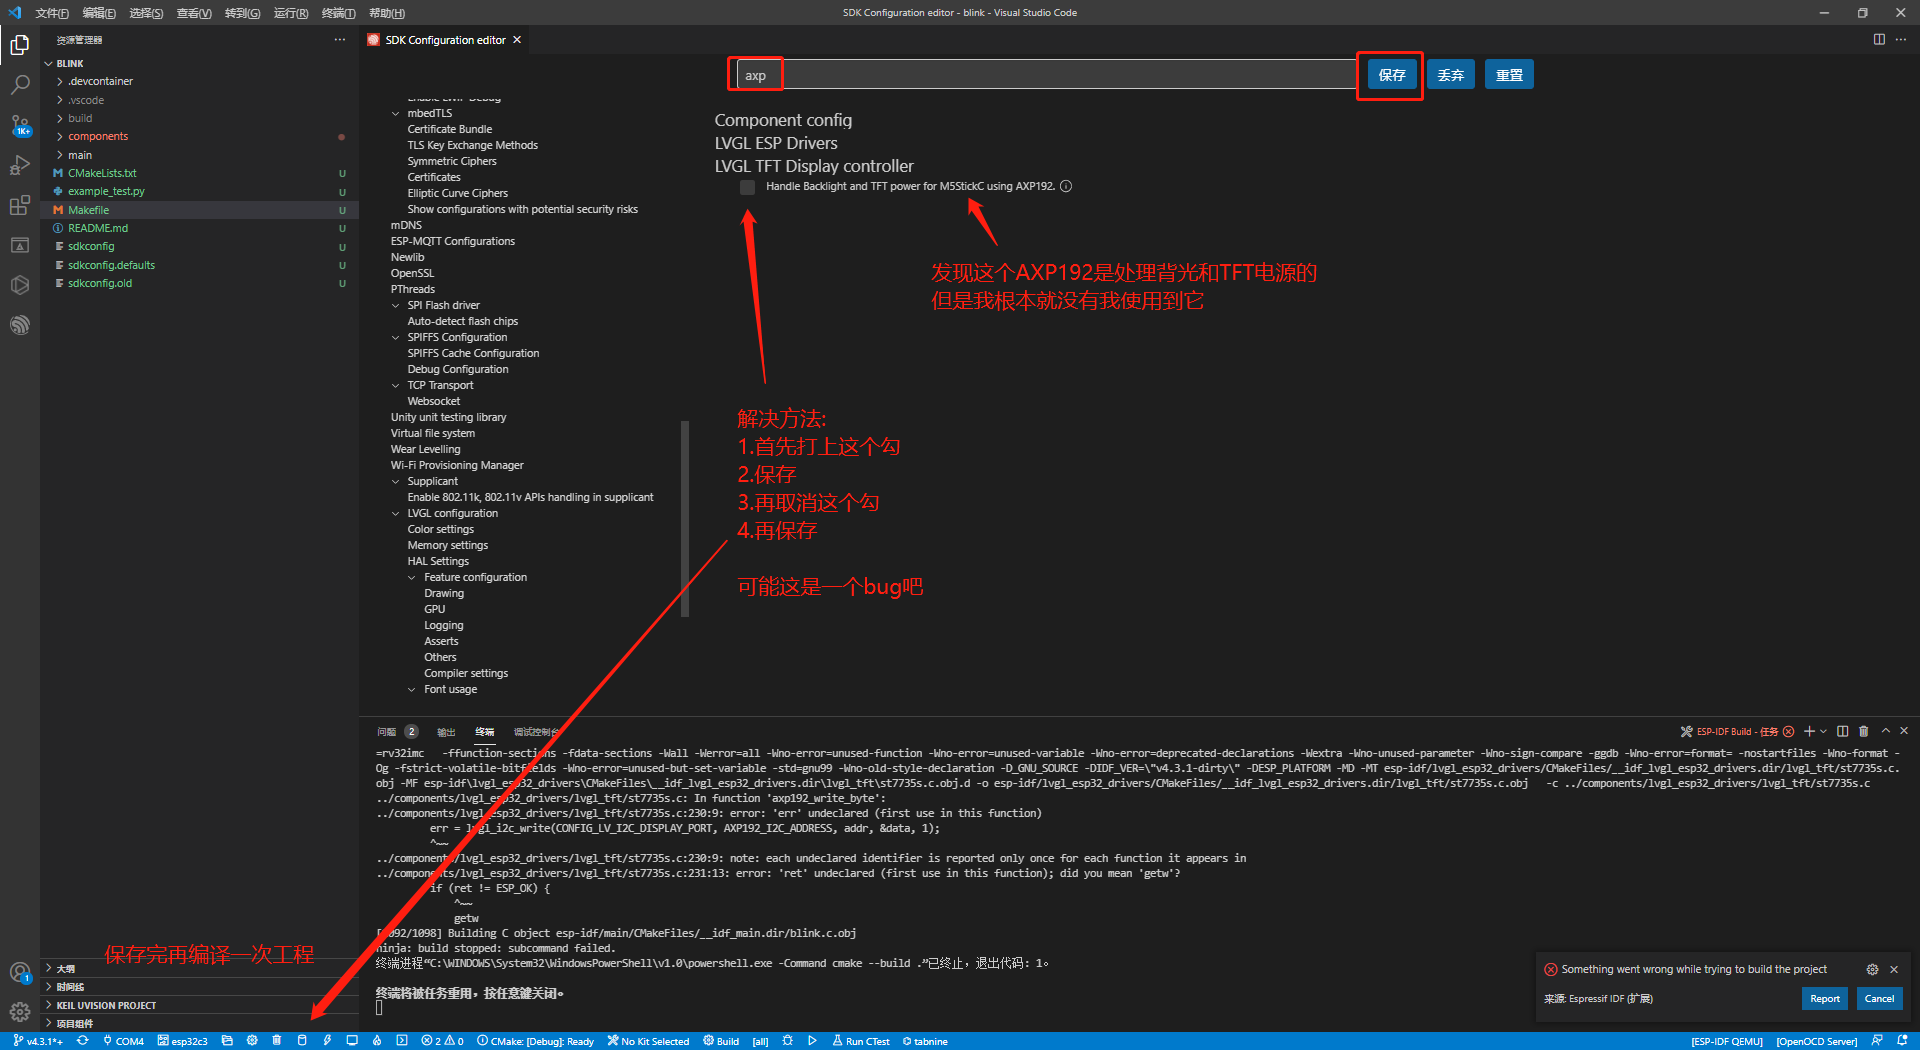Open the Explorer more actions ellipsis
This screenshot has height=1050, width=1920.
pos(340,40)
